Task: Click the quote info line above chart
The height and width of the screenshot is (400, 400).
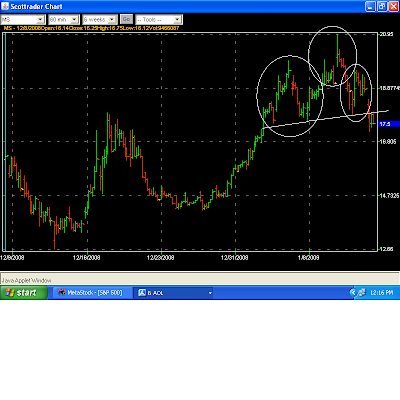Action: click(91, 28)
